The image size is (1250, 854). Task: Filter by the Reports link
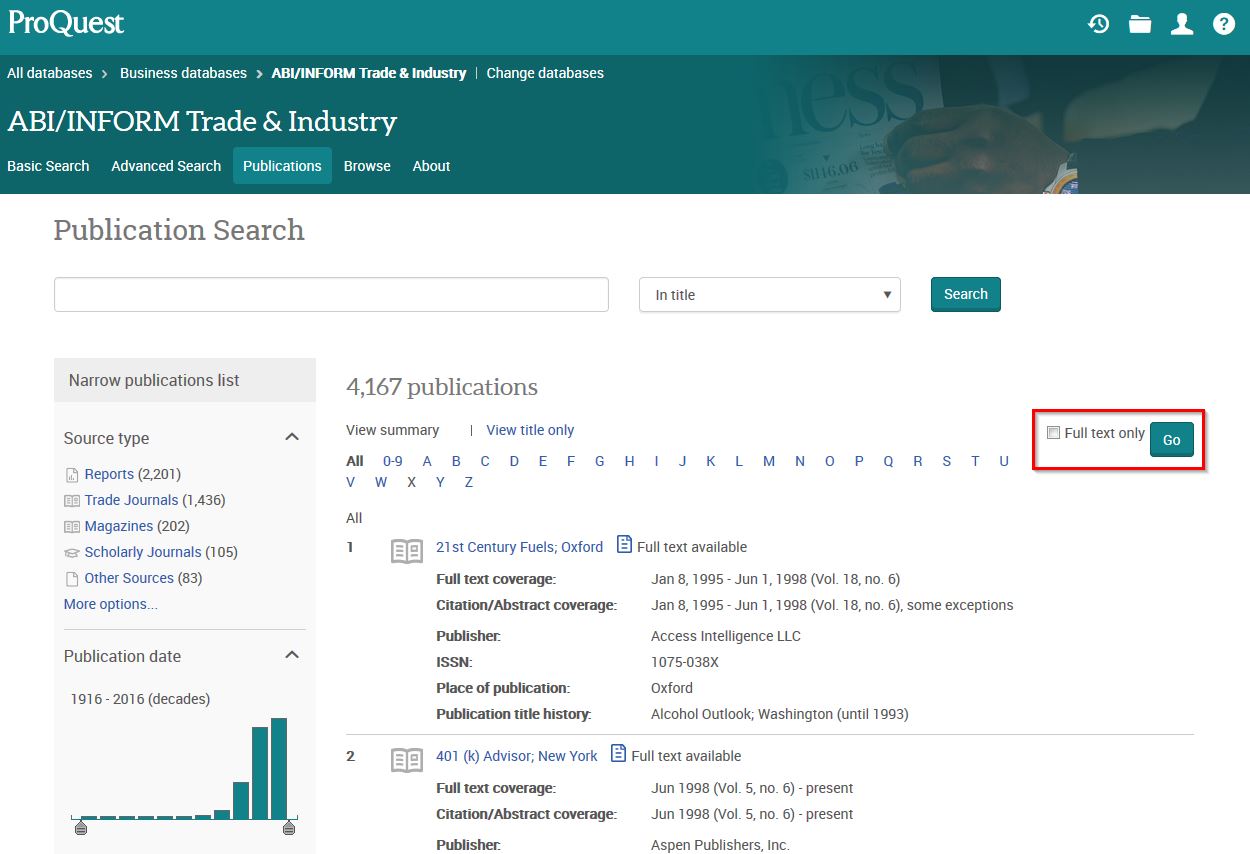coord(109,474)
